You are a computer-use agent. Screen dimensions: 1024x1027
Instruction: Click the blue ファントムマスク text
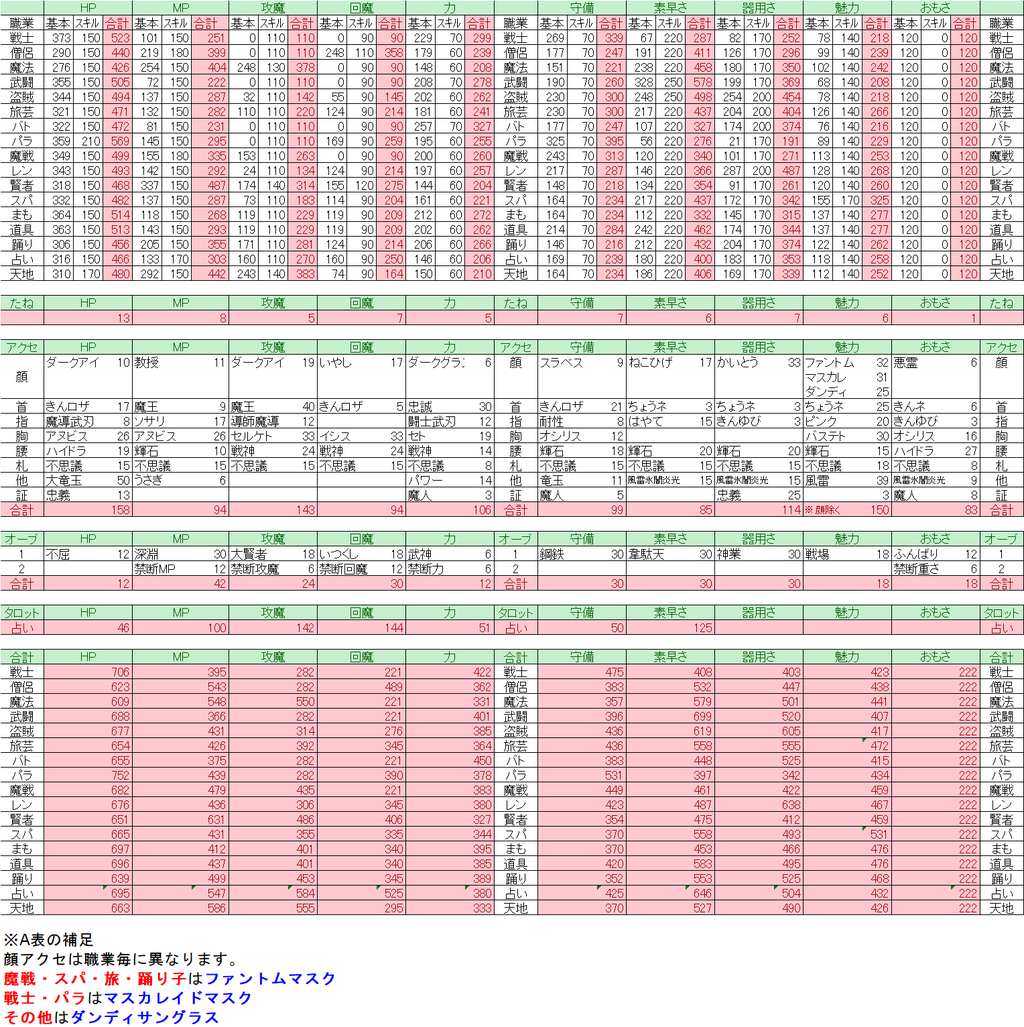pos(271,979)
